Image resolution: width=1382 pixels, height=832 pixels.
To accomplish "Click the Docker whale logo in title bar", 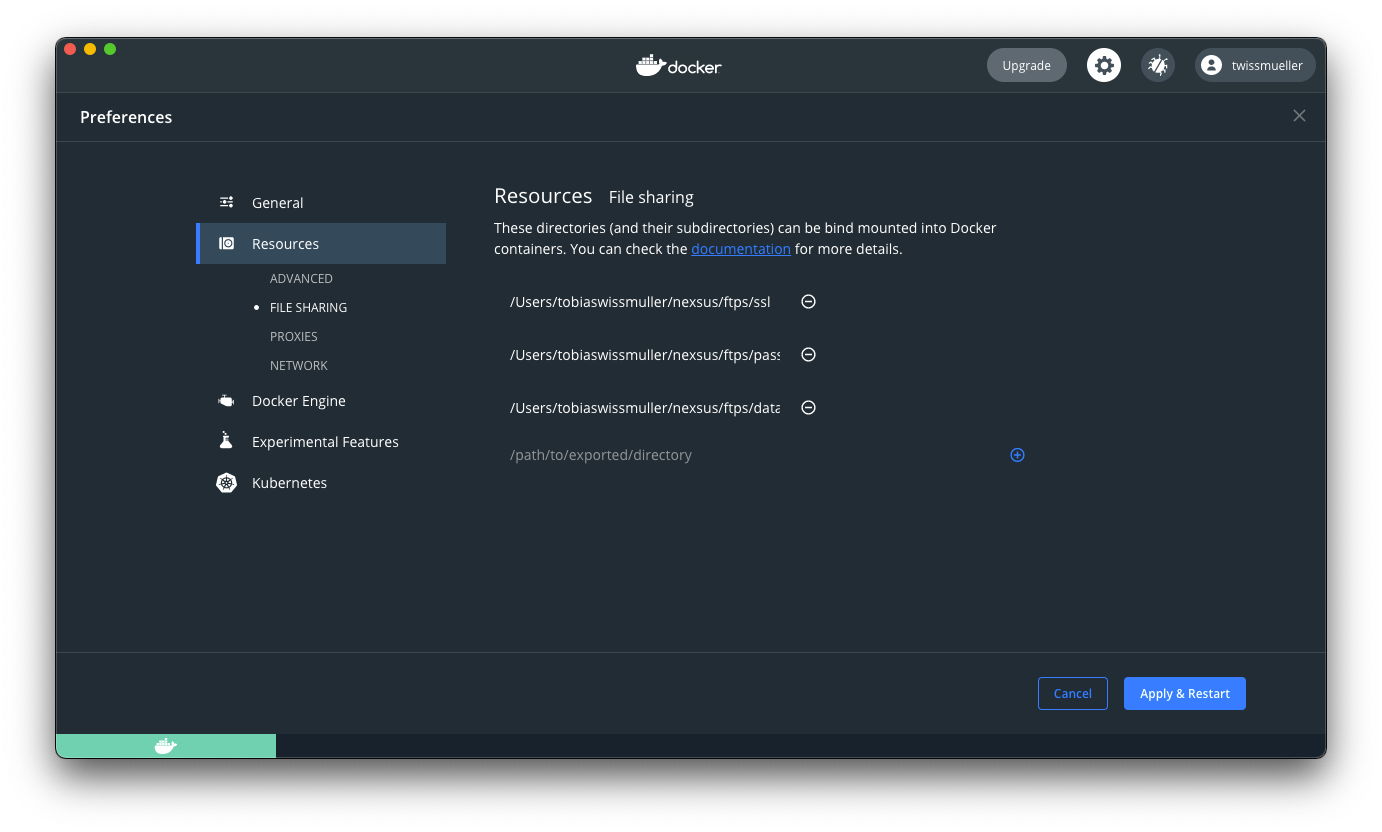I will pos(679,65).
